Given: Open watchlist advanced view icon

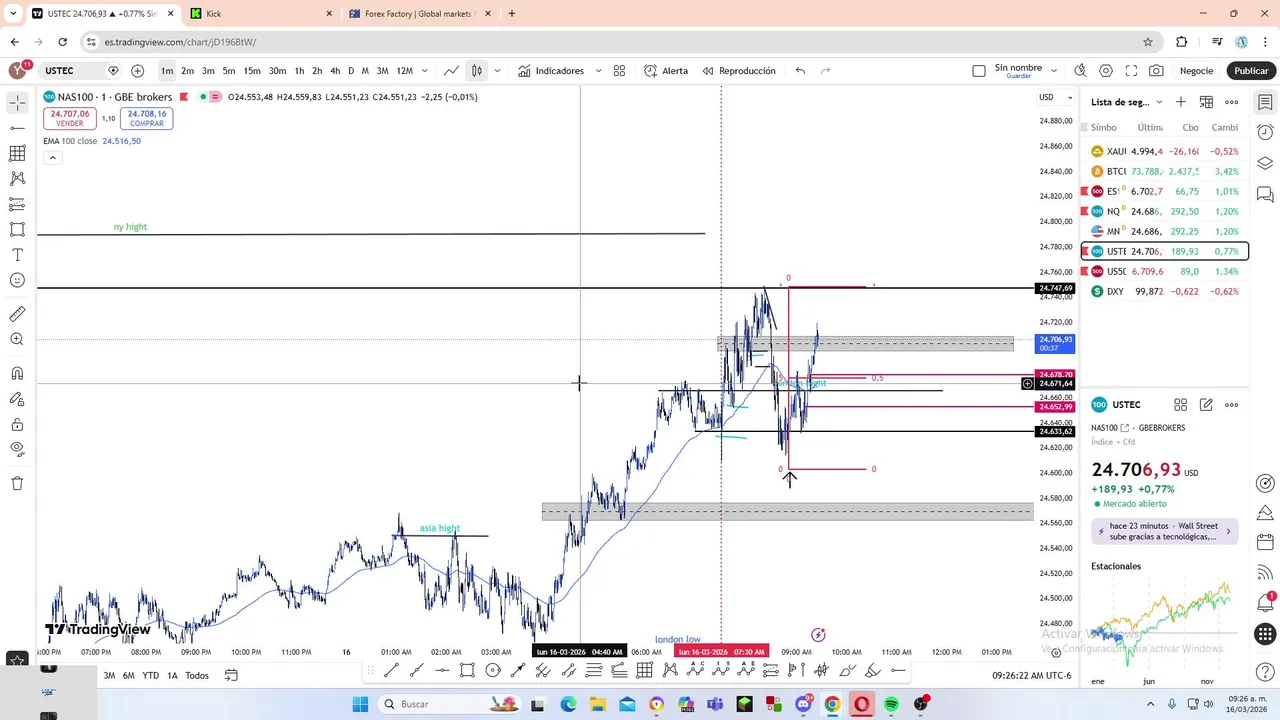Looking at the screenshot, I should pyautogui.click(x=1206, y=102).
